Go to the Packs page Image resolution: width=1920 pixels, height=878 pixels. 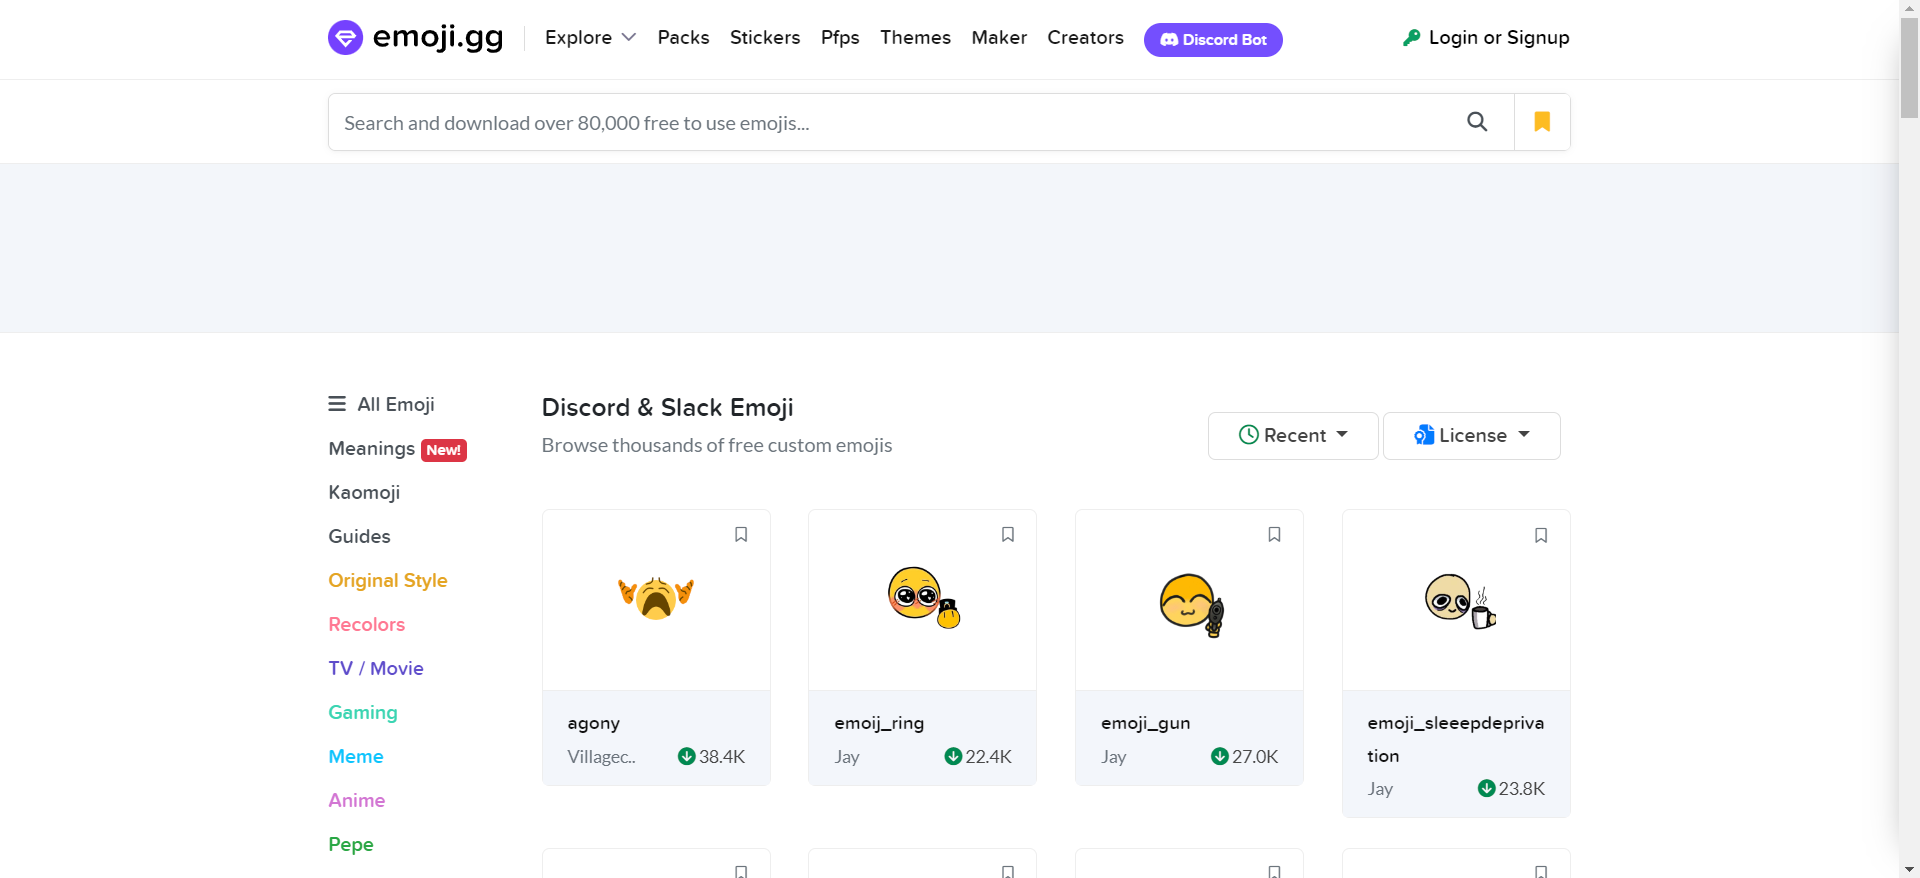[x=683, y=38]
